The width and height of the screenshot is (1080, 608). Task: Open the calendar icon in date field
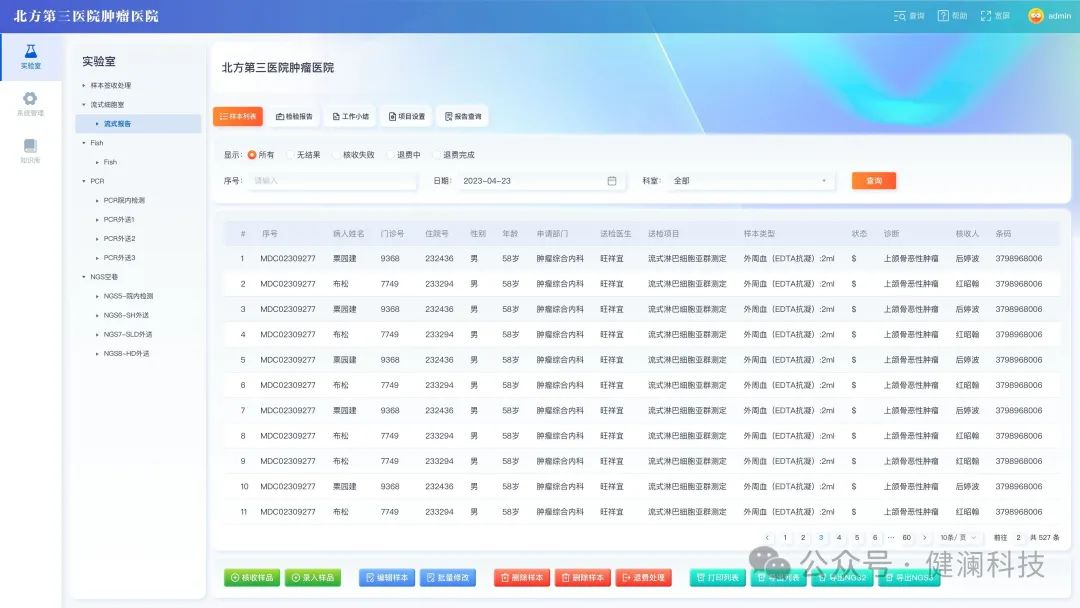[x=612, y=181]
